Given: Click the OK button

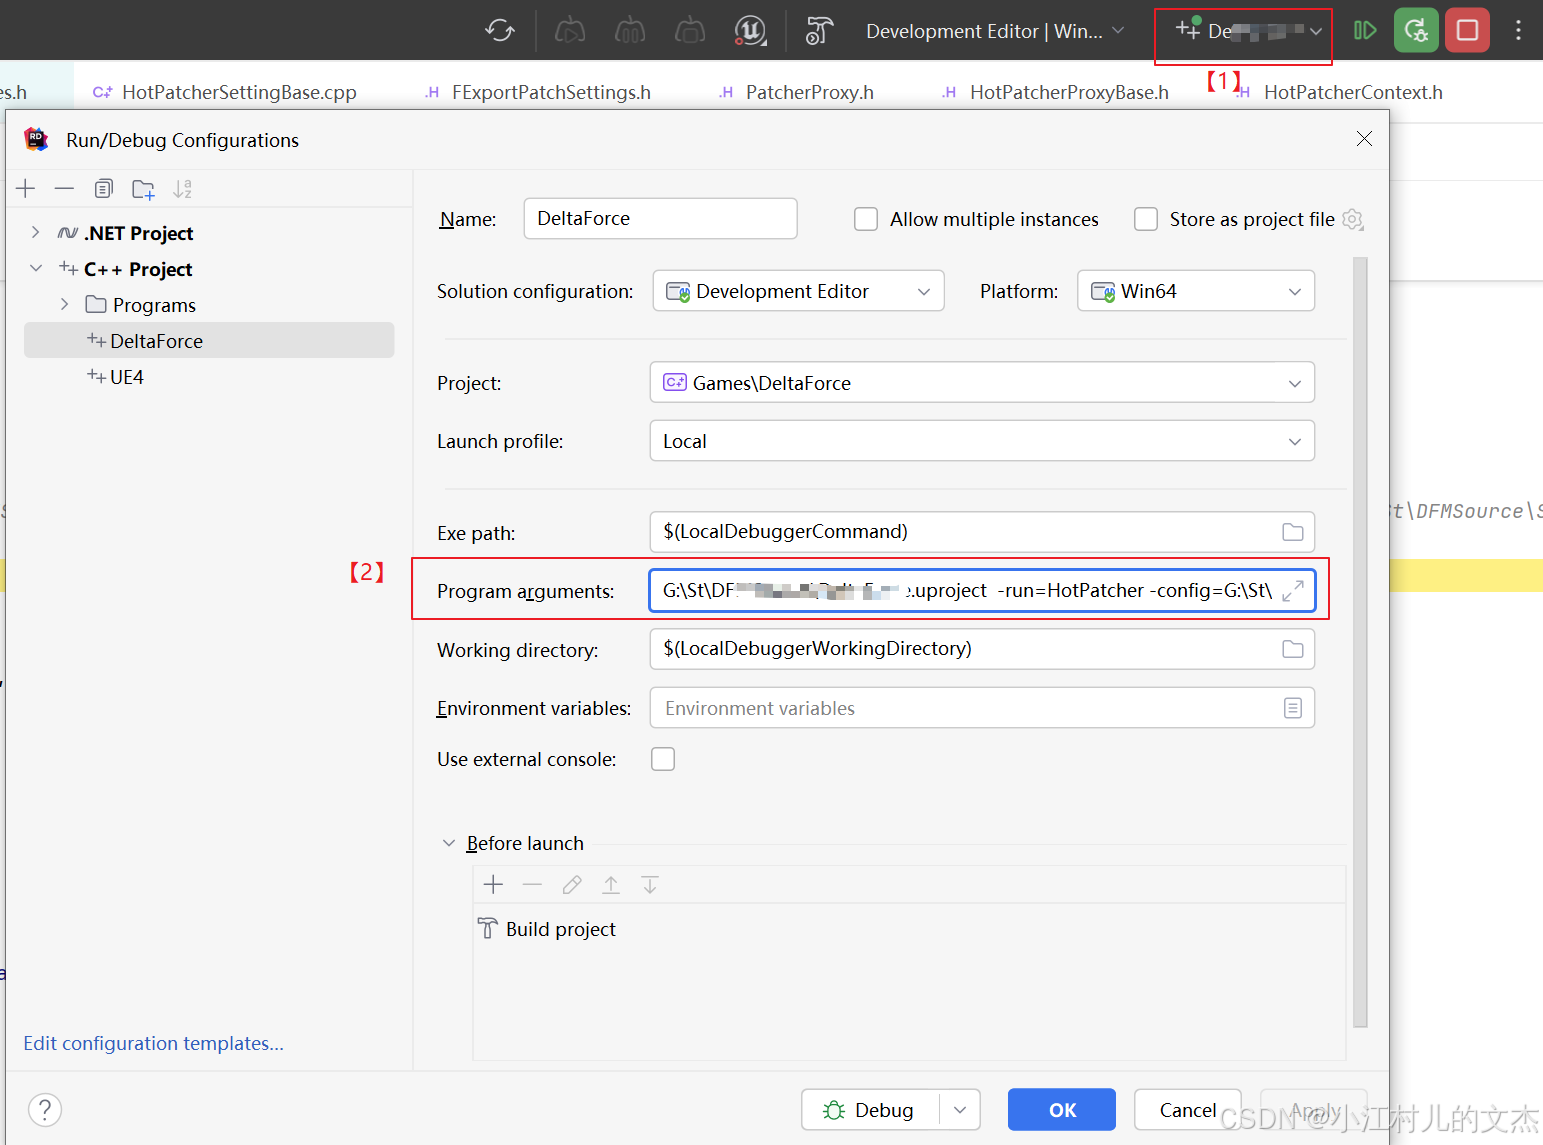Looking at the screenshot, I should click(x=1061, y=1110).
